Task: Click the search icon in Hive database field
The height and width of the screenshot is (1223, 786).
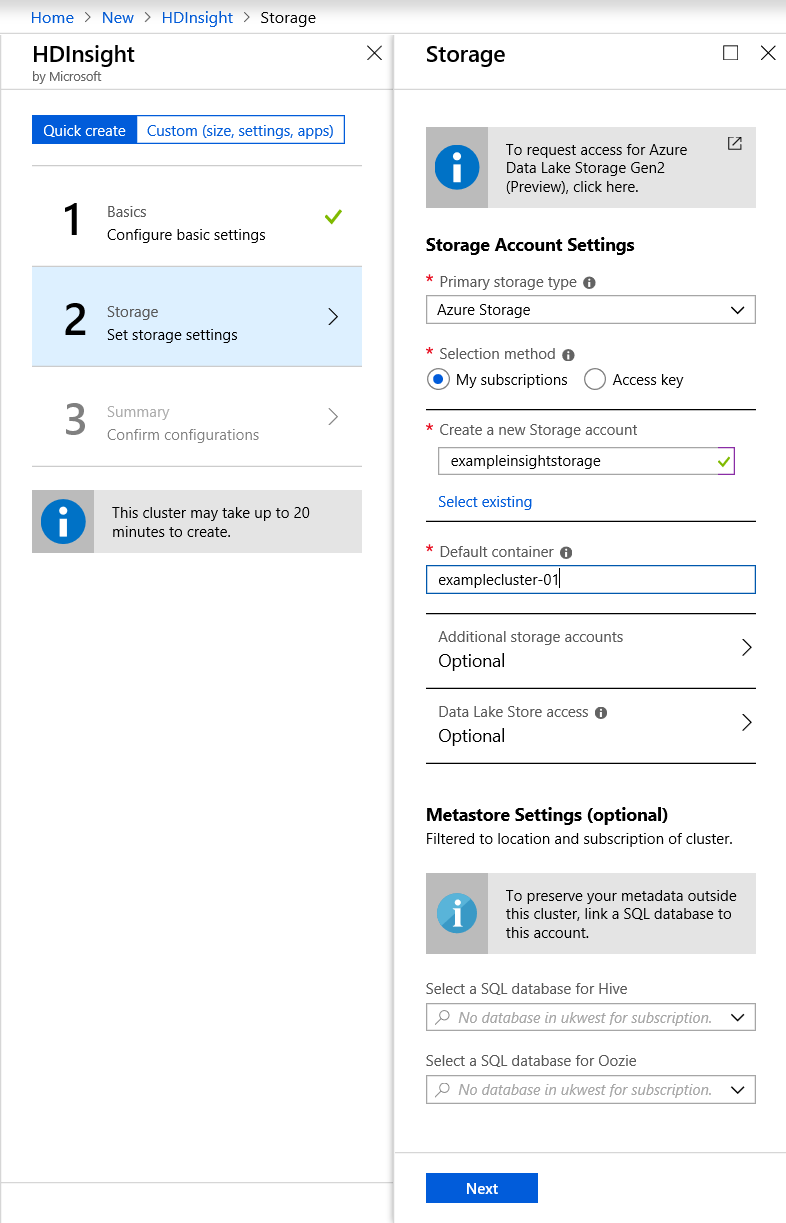Action: coord(442,1018)
